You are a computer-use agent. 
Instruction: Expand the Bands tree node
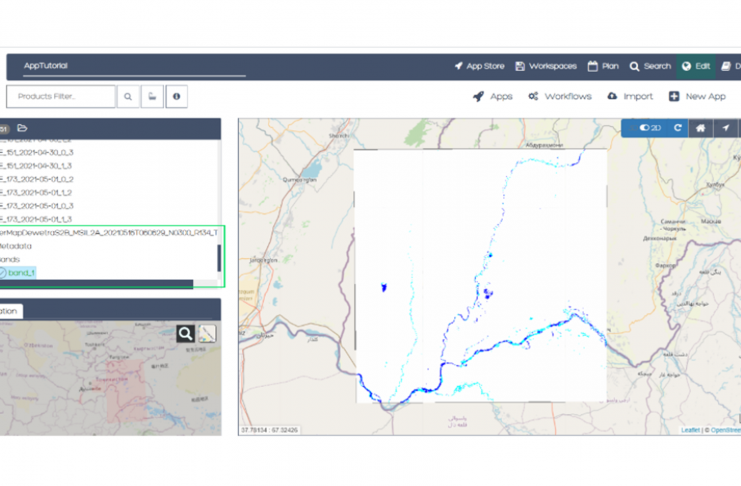point(10,260)
